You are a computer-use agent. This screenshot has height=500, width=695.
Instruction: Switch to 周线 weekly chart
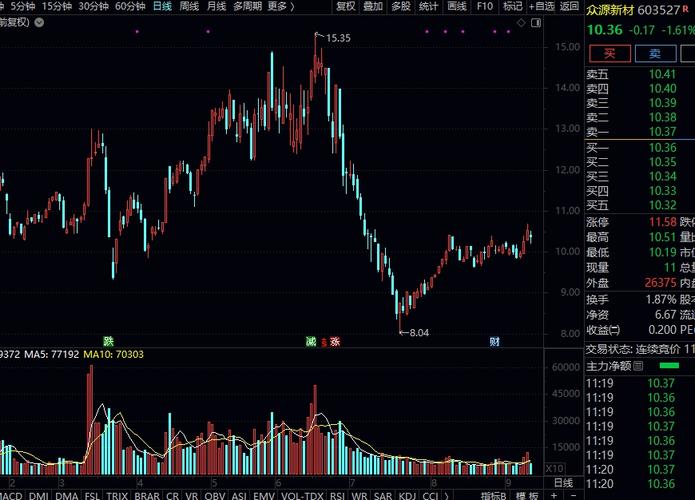pos(189,6)
